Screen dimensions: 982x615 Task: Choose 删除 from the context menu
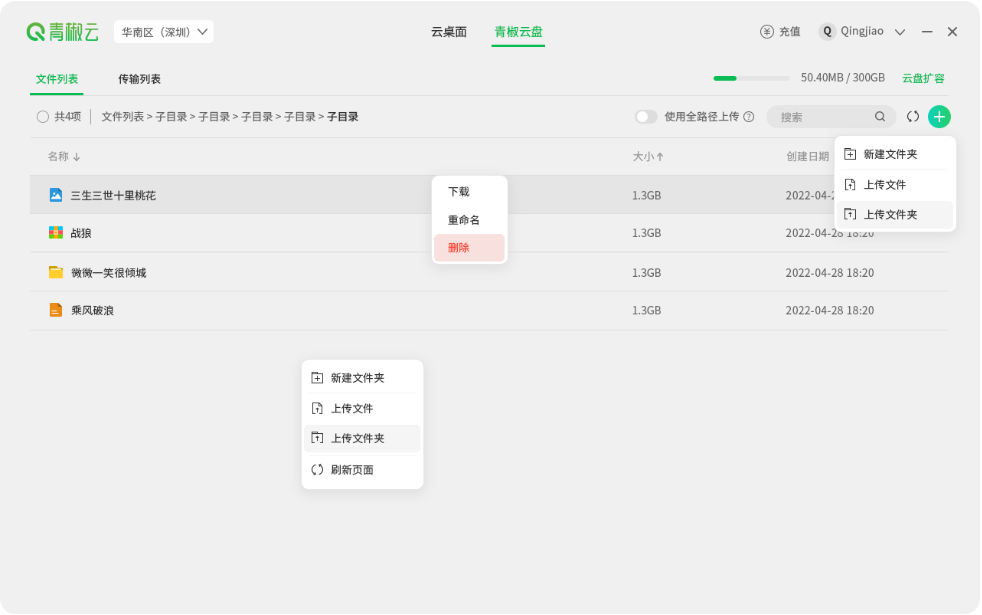click(469, 248)
